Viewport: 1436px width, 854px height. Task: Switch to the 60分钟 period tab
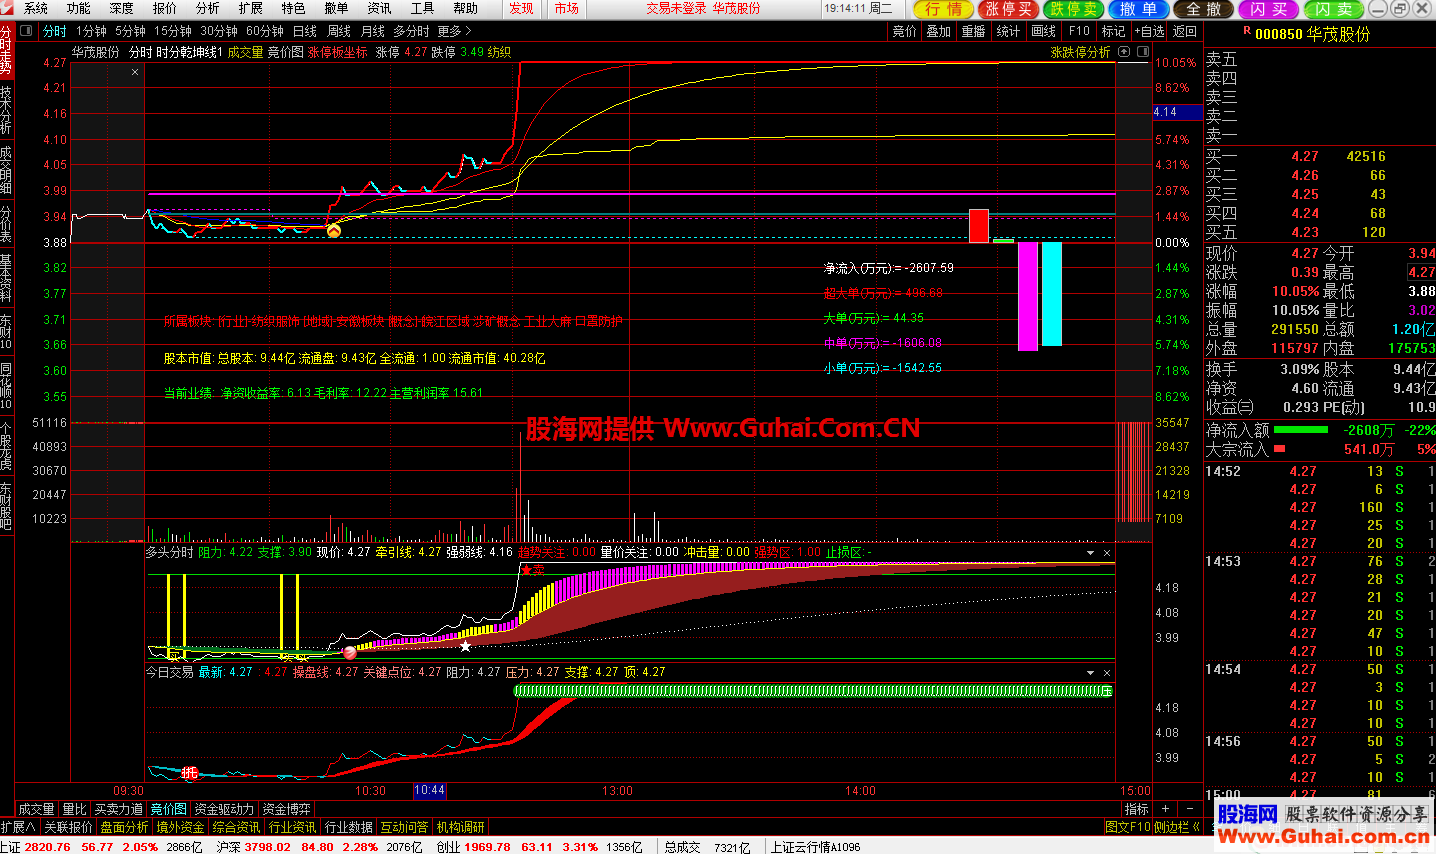click(265, 31)
